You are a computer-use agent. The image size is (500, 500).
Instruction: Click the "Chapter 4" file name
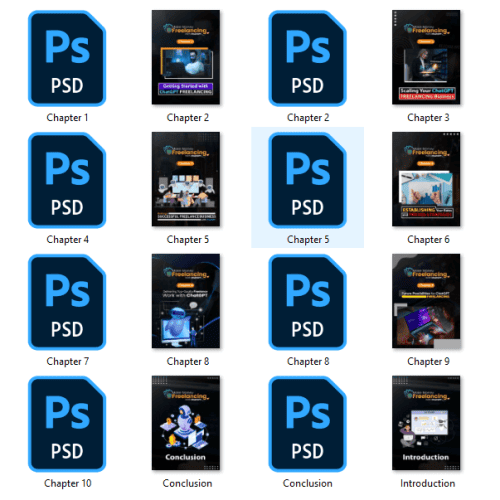click(x=67, y=240)
